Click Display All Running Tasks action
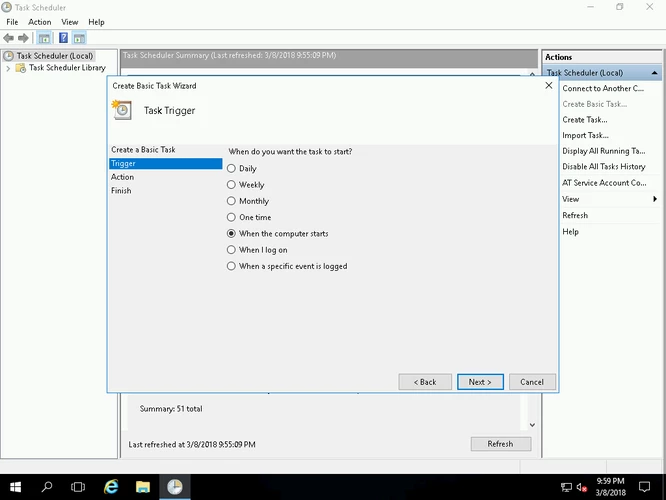666x500 pixels. click(x=604, y=151)
